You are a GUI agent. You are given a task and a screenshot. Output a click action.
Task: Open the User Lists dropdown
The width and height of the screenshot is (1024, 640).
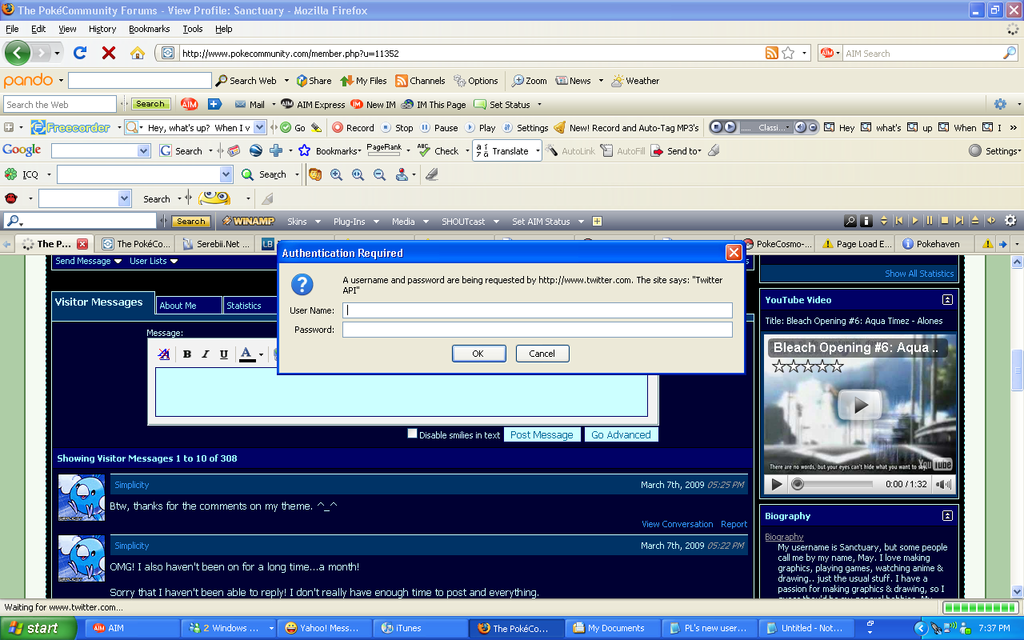tap(153, 261)
